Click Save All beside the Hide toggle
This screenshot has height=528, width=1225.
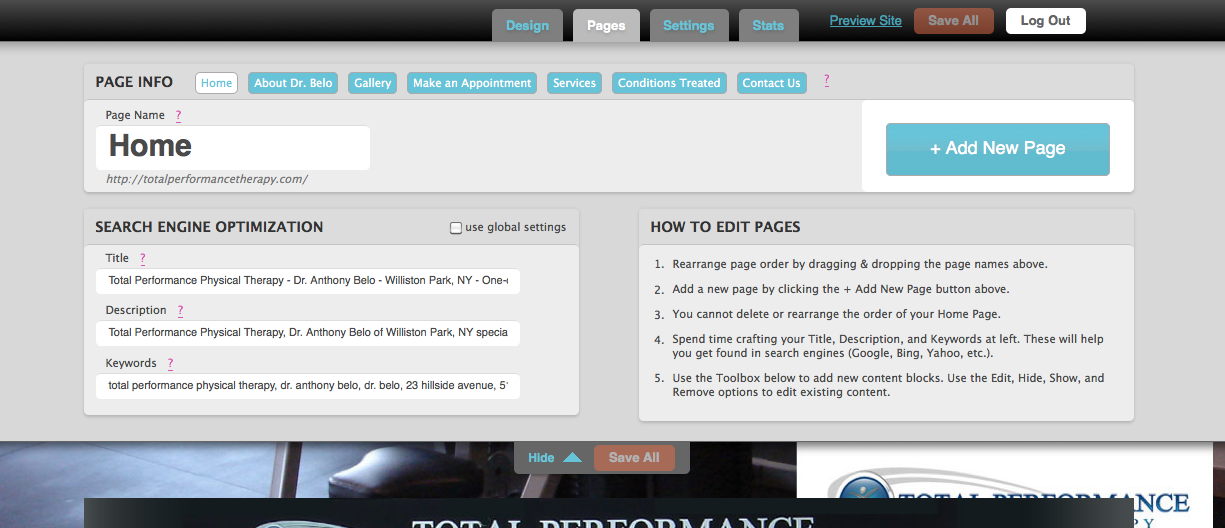(634, 458)
